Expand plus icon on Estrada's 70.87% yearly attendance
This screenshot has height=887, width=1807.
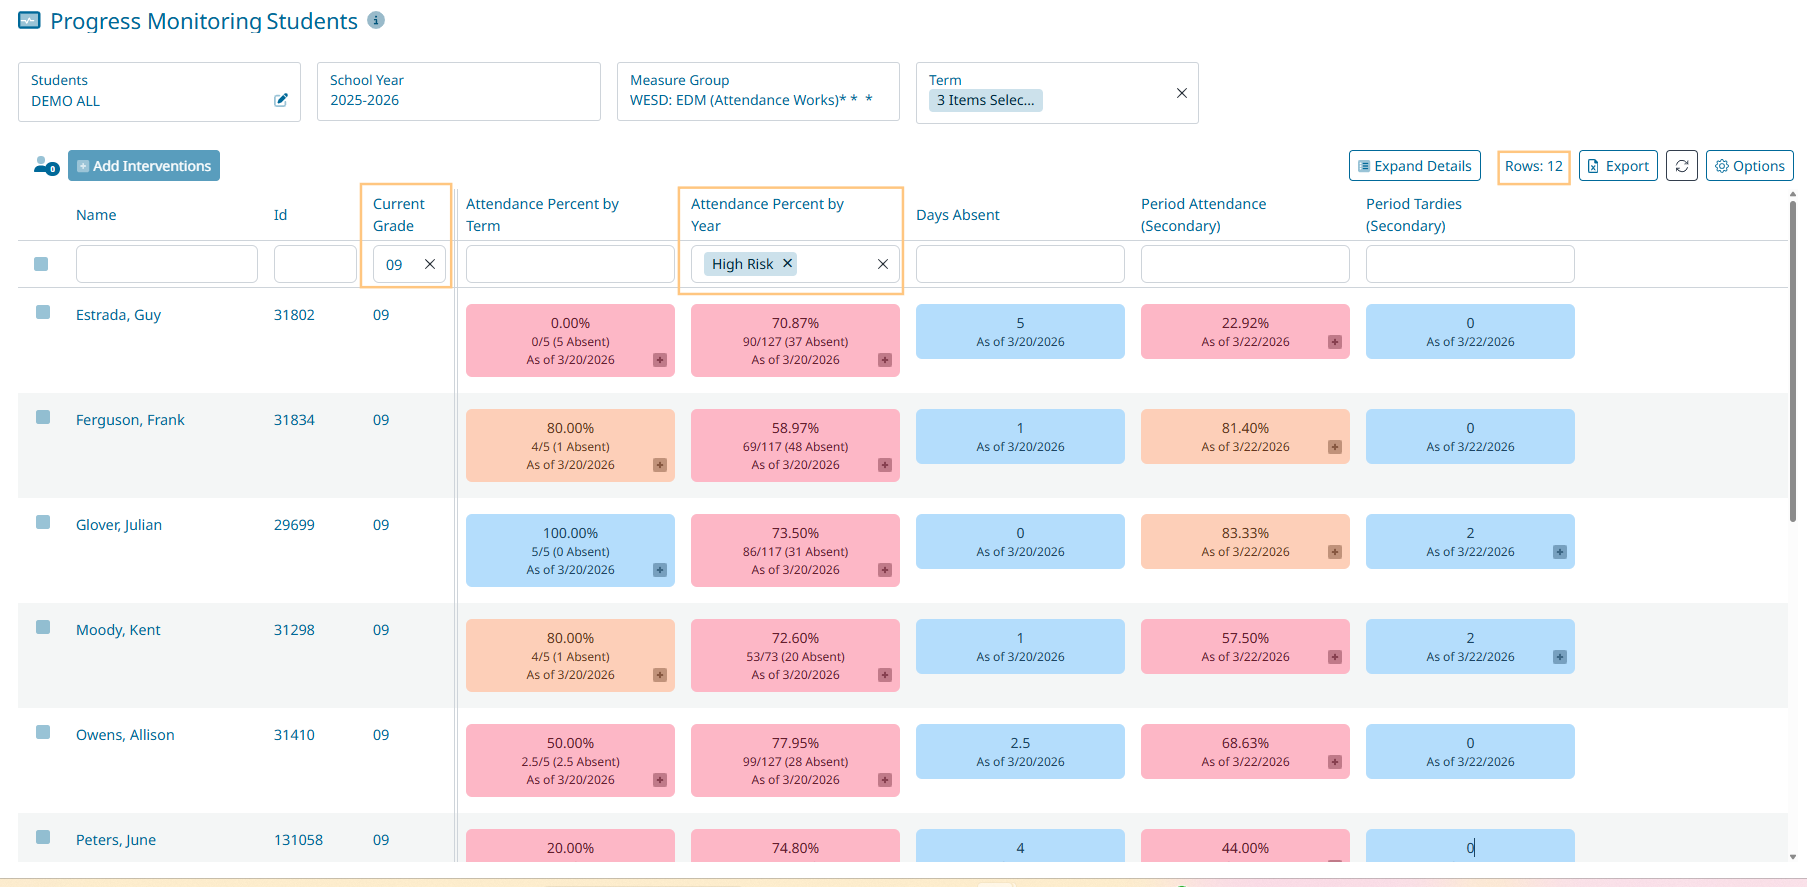(x=885, y=360)
